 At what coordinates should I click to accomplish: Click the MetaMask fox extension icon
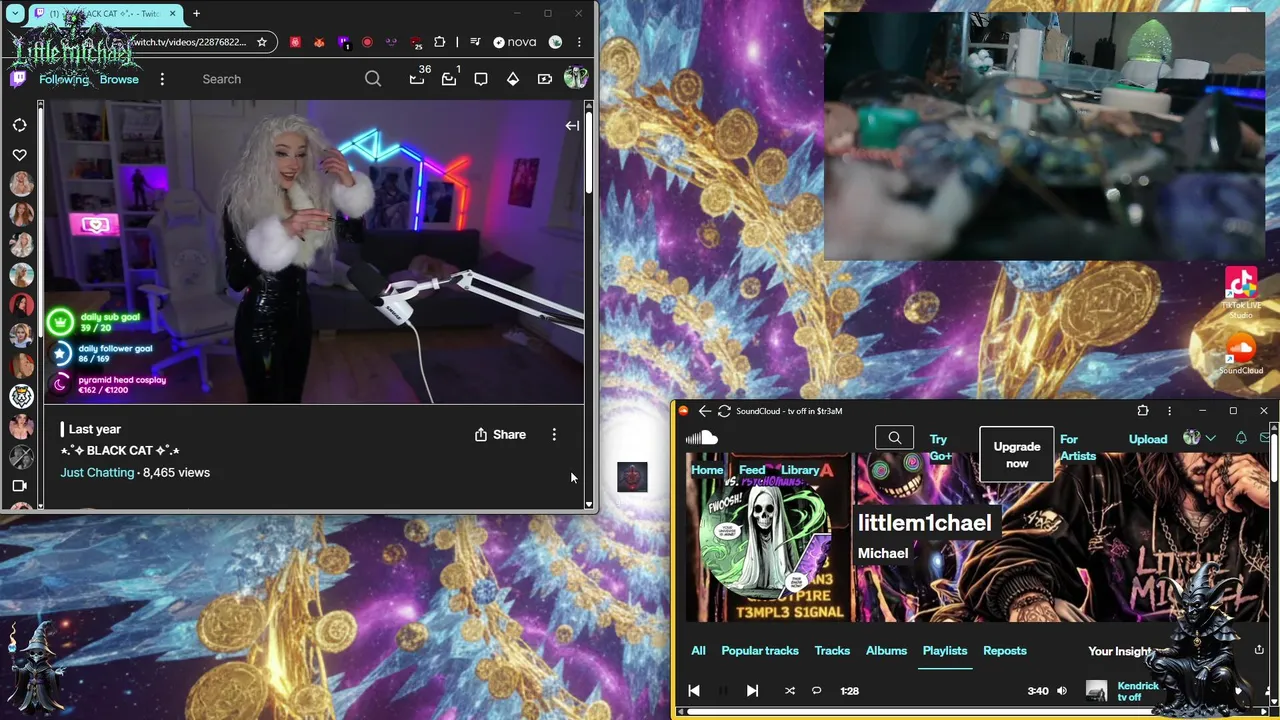(x=319, y=42)
